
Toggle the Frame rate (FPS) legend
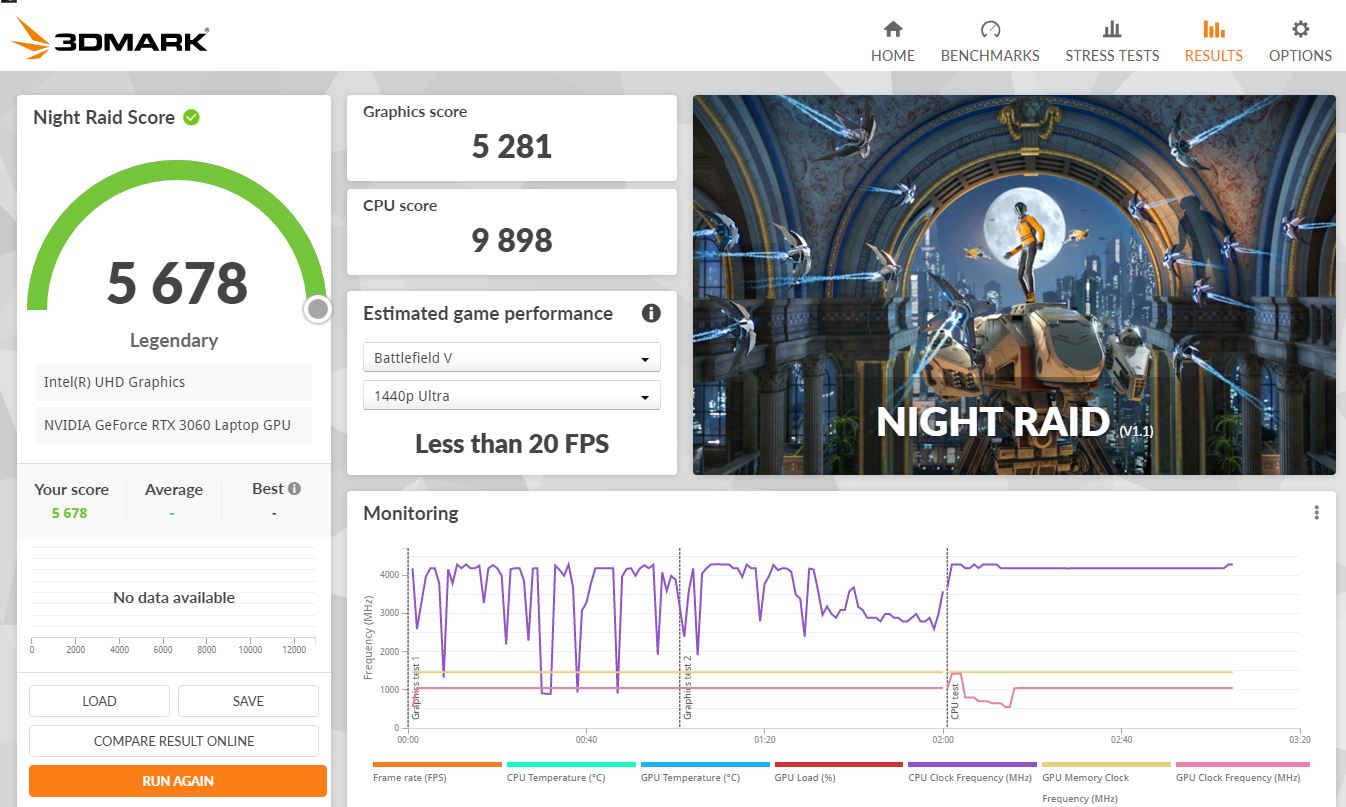point(436,774)
